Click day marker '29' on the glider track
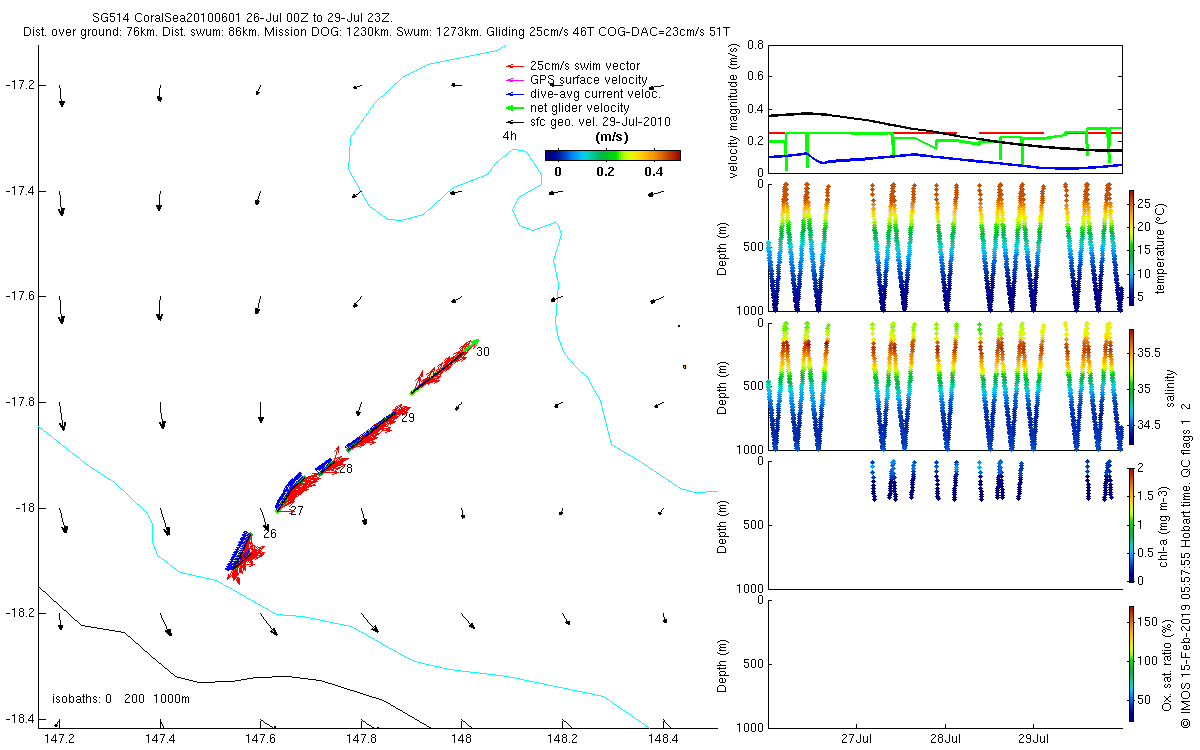This screenshot has width=1200, height=750. coord(407,418)
